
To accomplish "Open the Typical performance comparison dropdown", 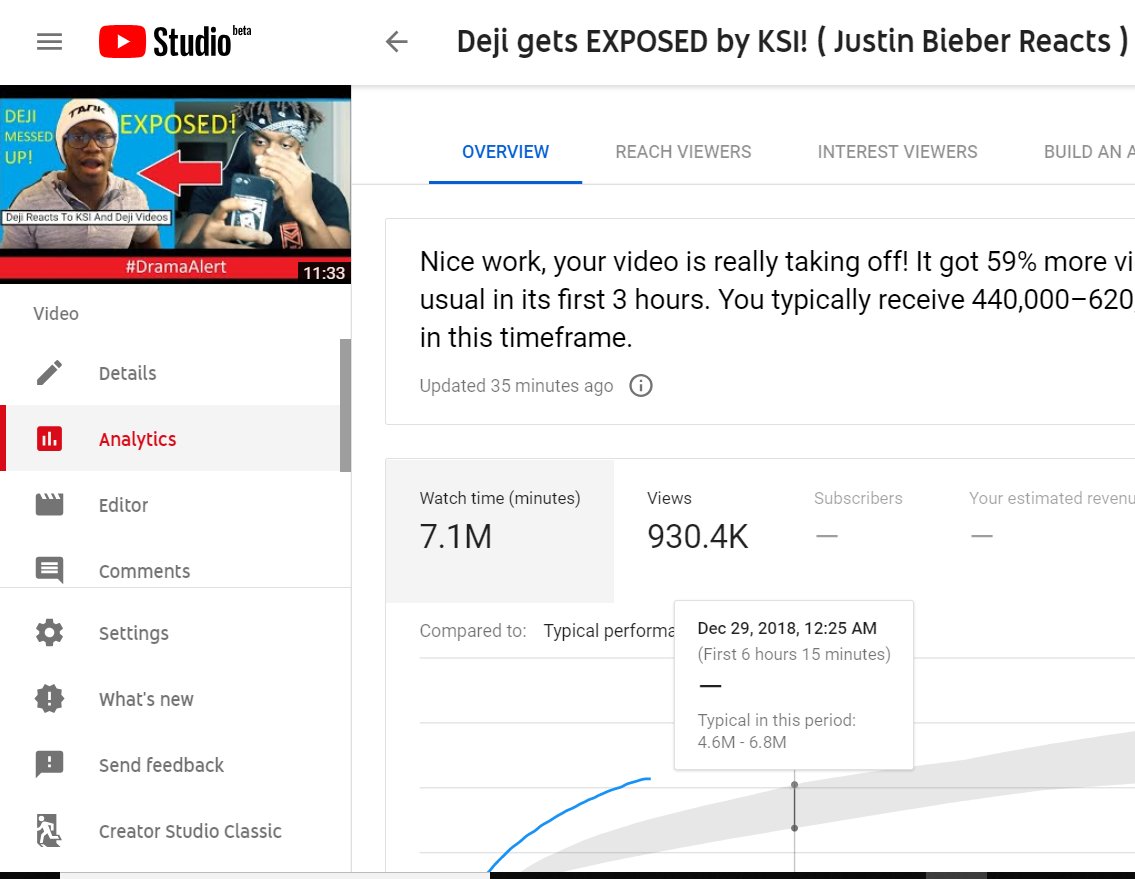I will coord(609,631).
